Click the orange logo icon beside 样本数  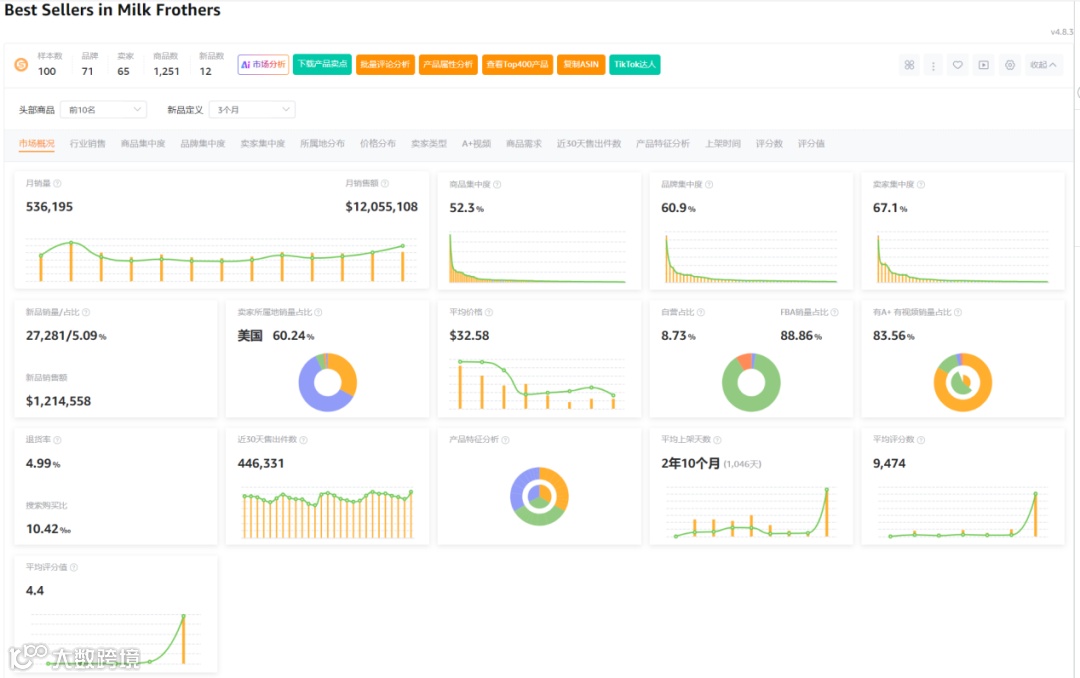point(21,65)
